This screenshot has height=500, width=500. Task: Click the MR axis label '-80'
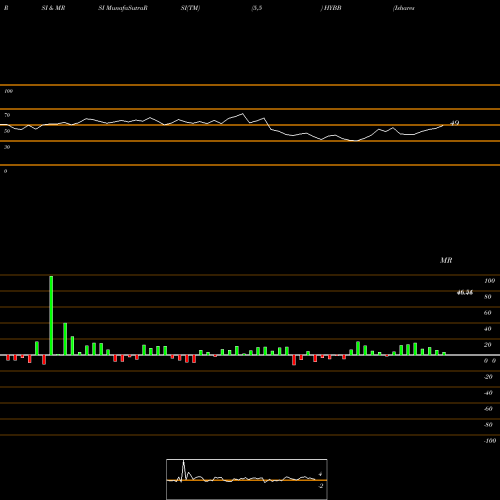(x=488, y=425)
